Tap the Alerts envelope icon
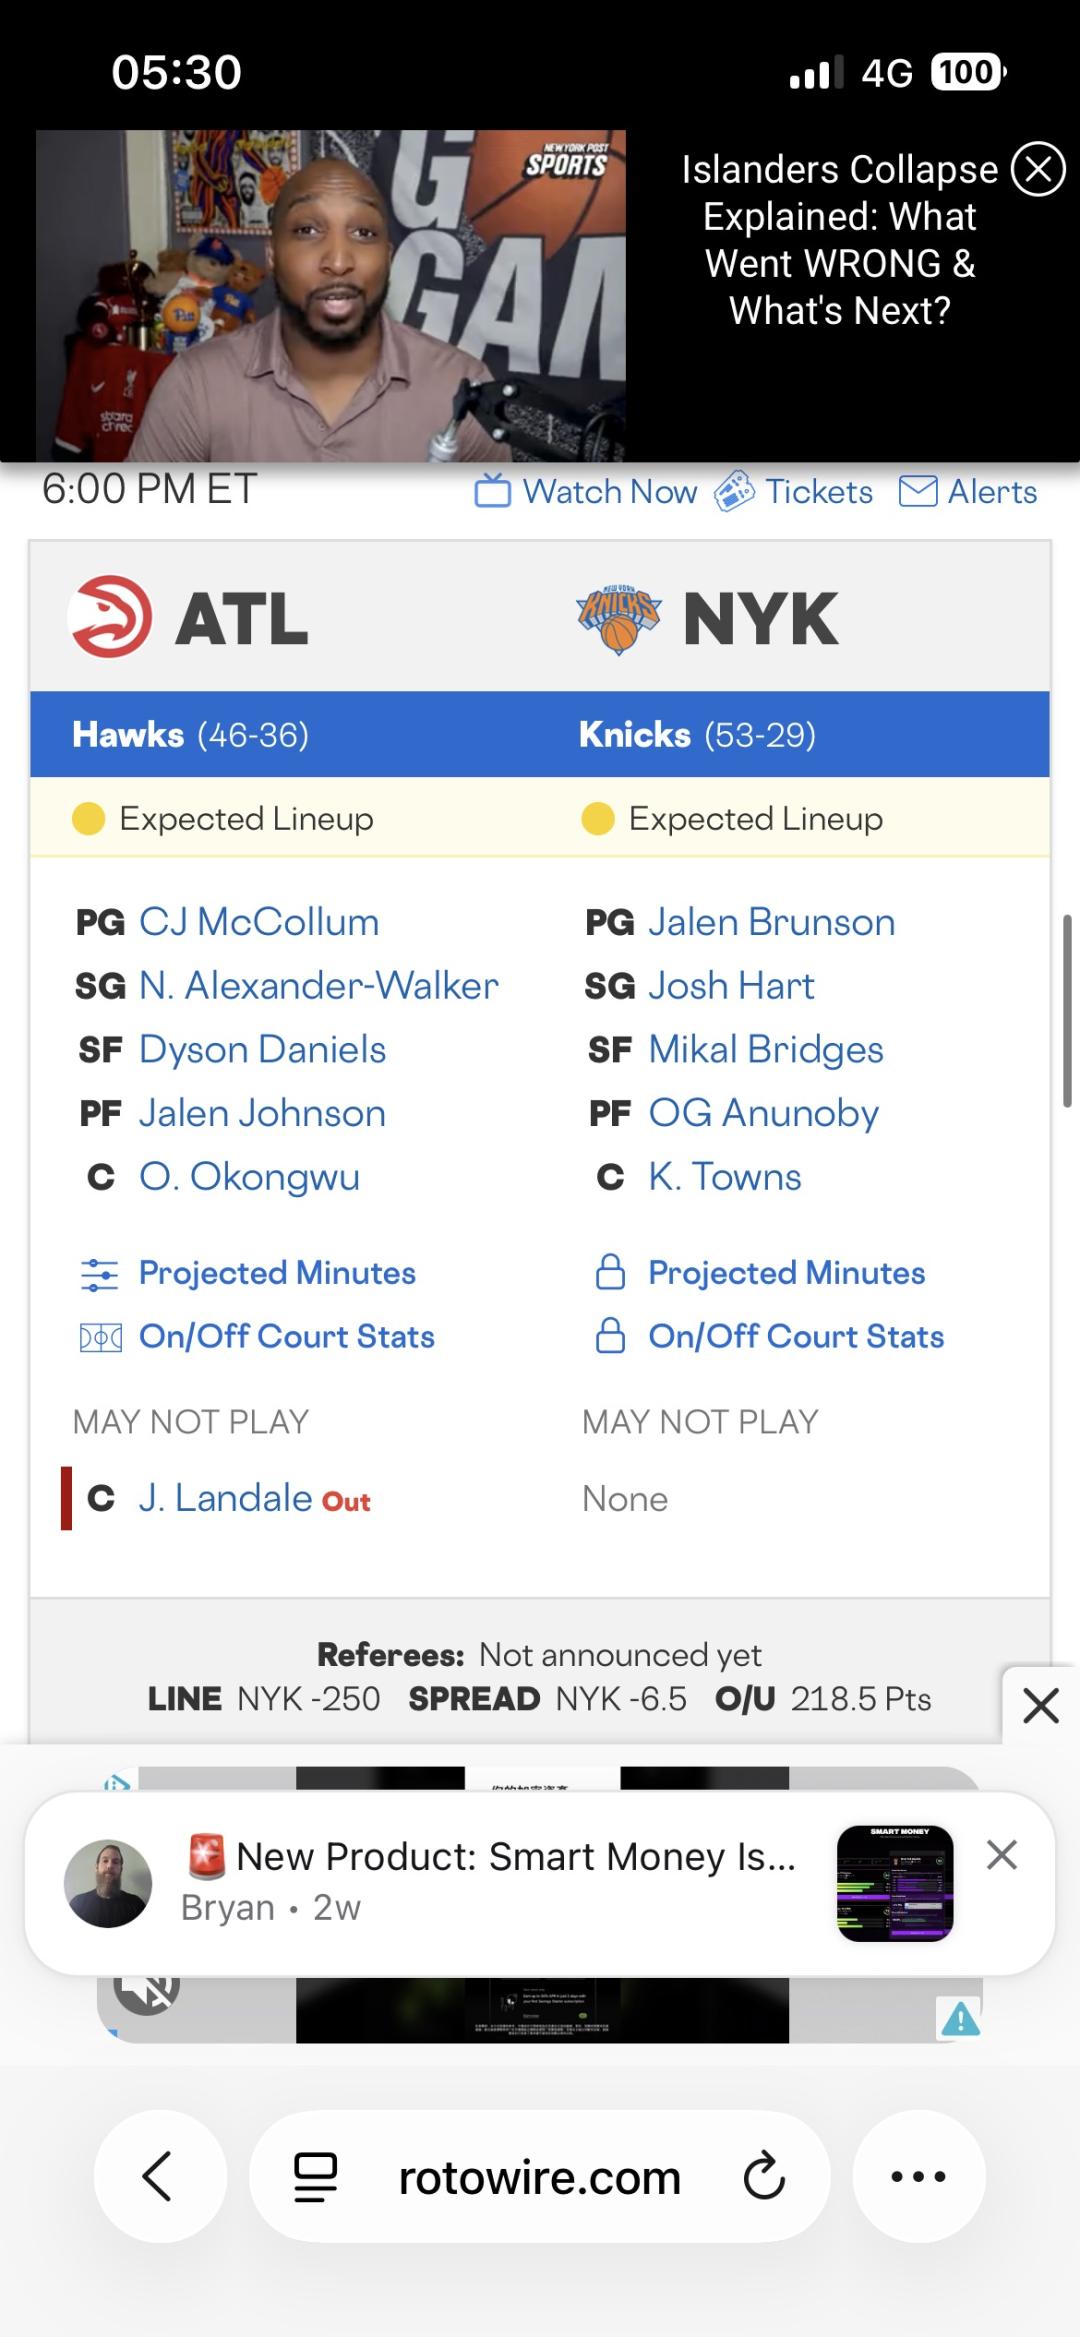 click(x=918, y=492)
